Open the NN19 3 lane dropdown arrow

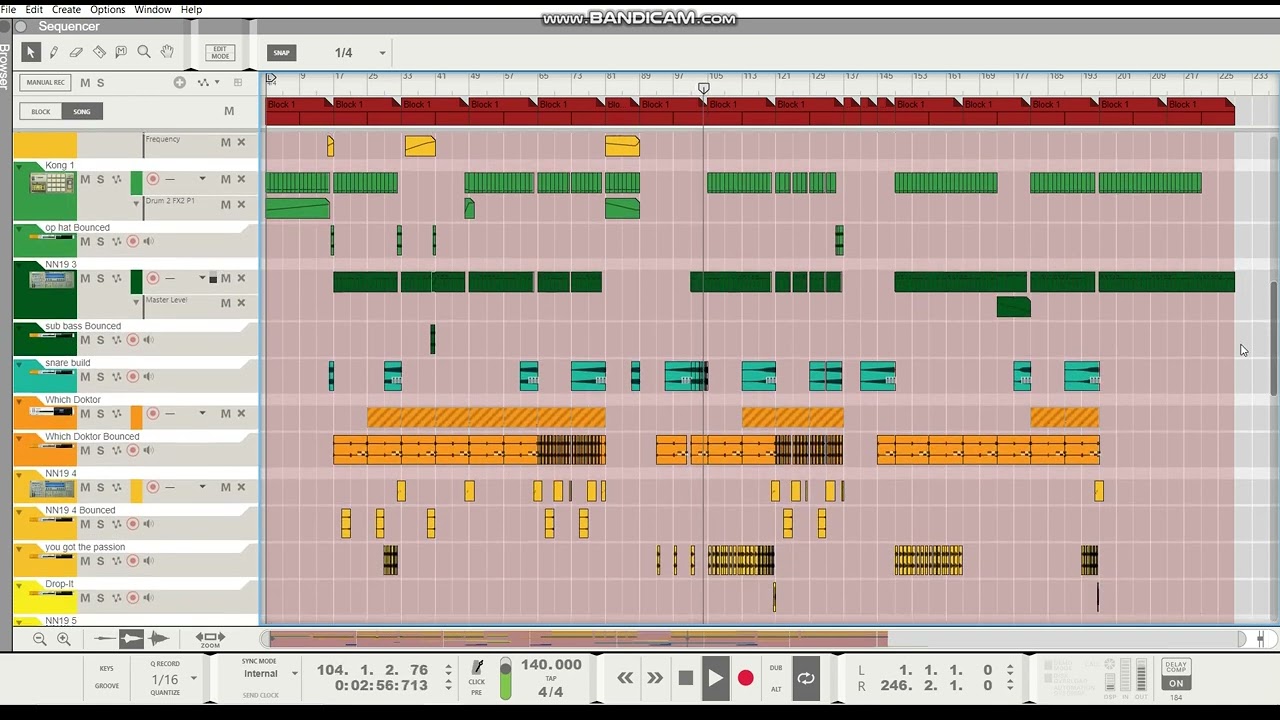[x=202, y=278]
